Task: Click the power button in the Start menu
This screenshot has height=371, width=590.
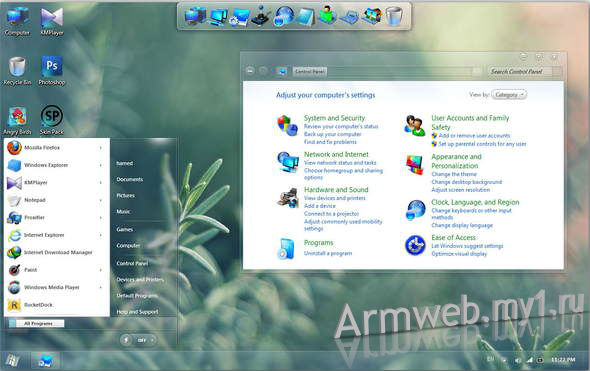Action: (x=127, y=340)
